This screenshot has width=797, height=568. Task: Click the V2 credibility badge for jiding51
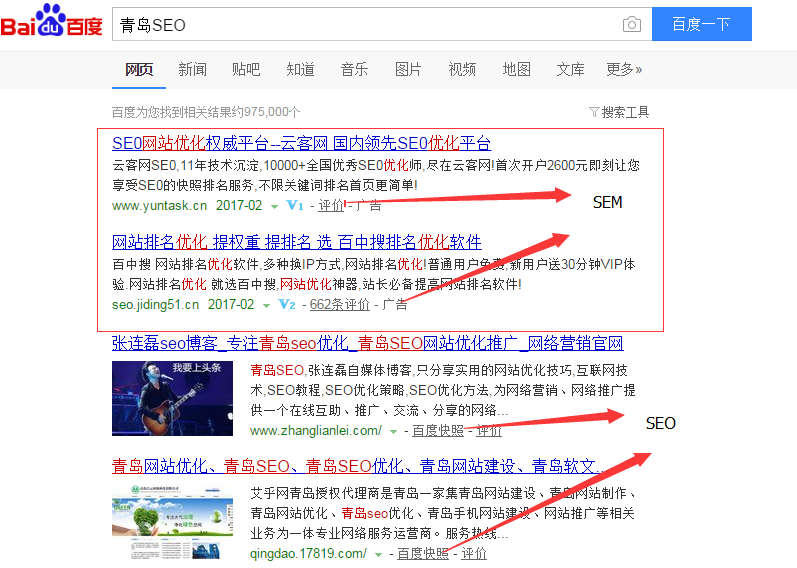pos(287,305)
